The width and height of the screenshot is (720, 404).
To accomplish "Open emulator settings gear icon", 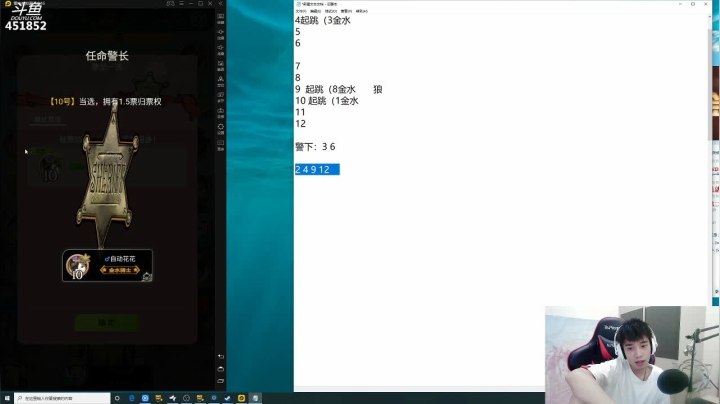I will tap(221, 128).
